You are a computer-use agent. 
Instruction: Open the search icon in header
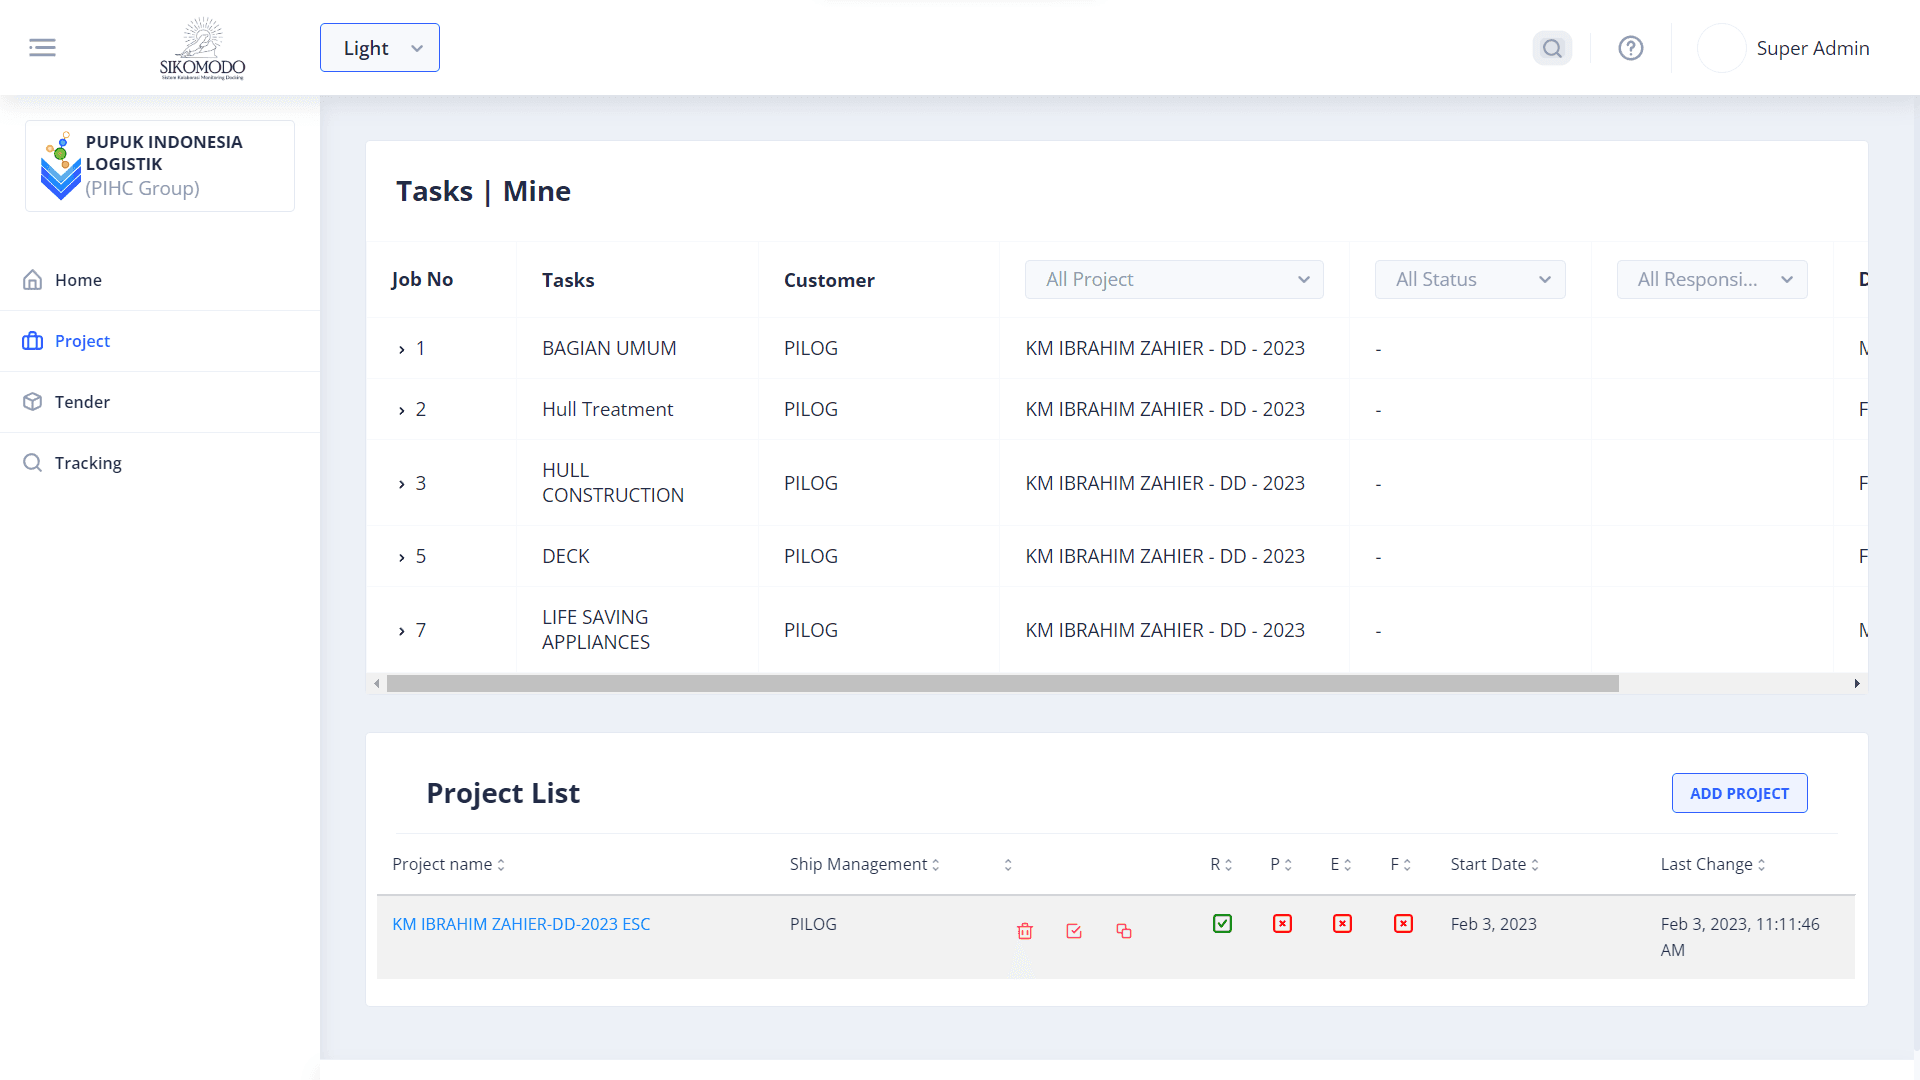(1552, 48)
